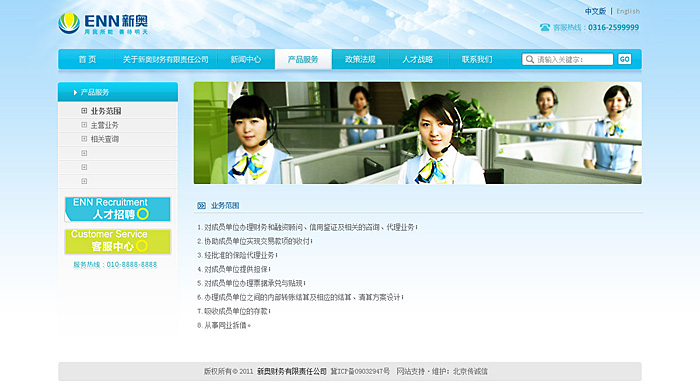This screenshot has width=700, height=387.
Task: Expand the second empty sidebar row's plus icon
Action: (84, 167)
